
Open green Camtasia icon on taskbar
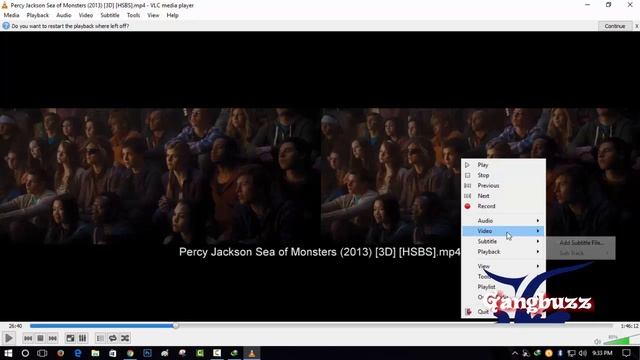pyautogui.click(x=200, y=353)
